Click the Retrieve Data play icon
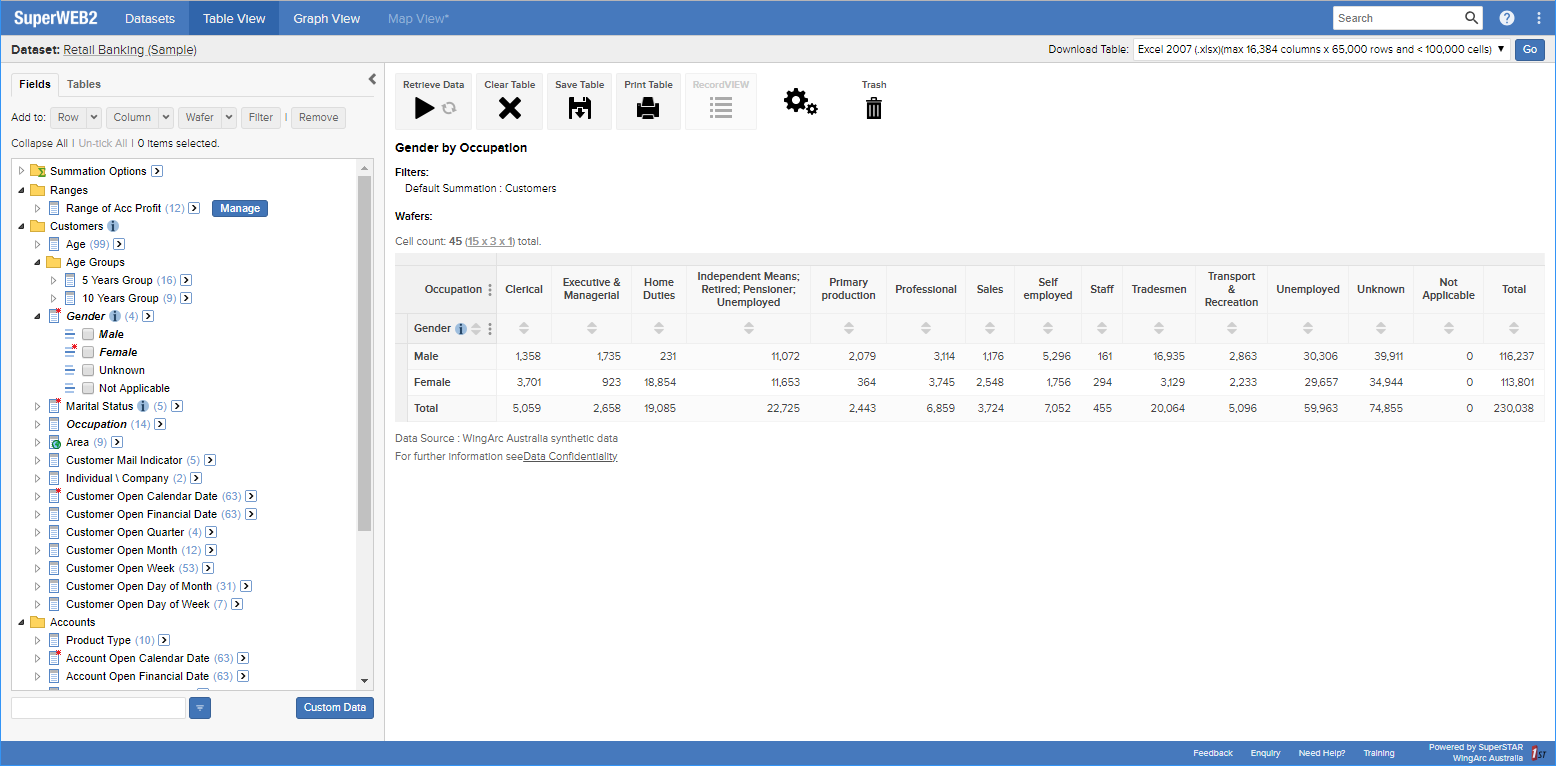The width and height of the screenshot is (1556, 766). pos(425,108)
